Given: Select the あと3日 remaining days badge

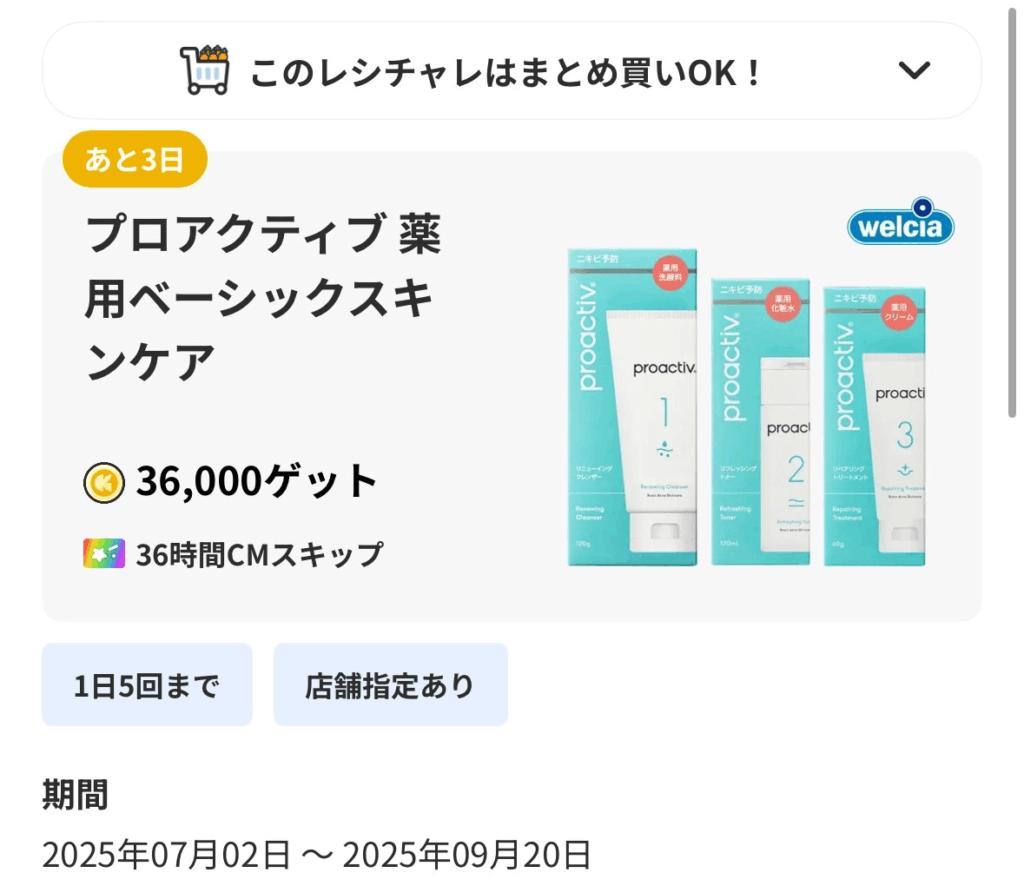Looking at the screenshot, I should point(135,159).
